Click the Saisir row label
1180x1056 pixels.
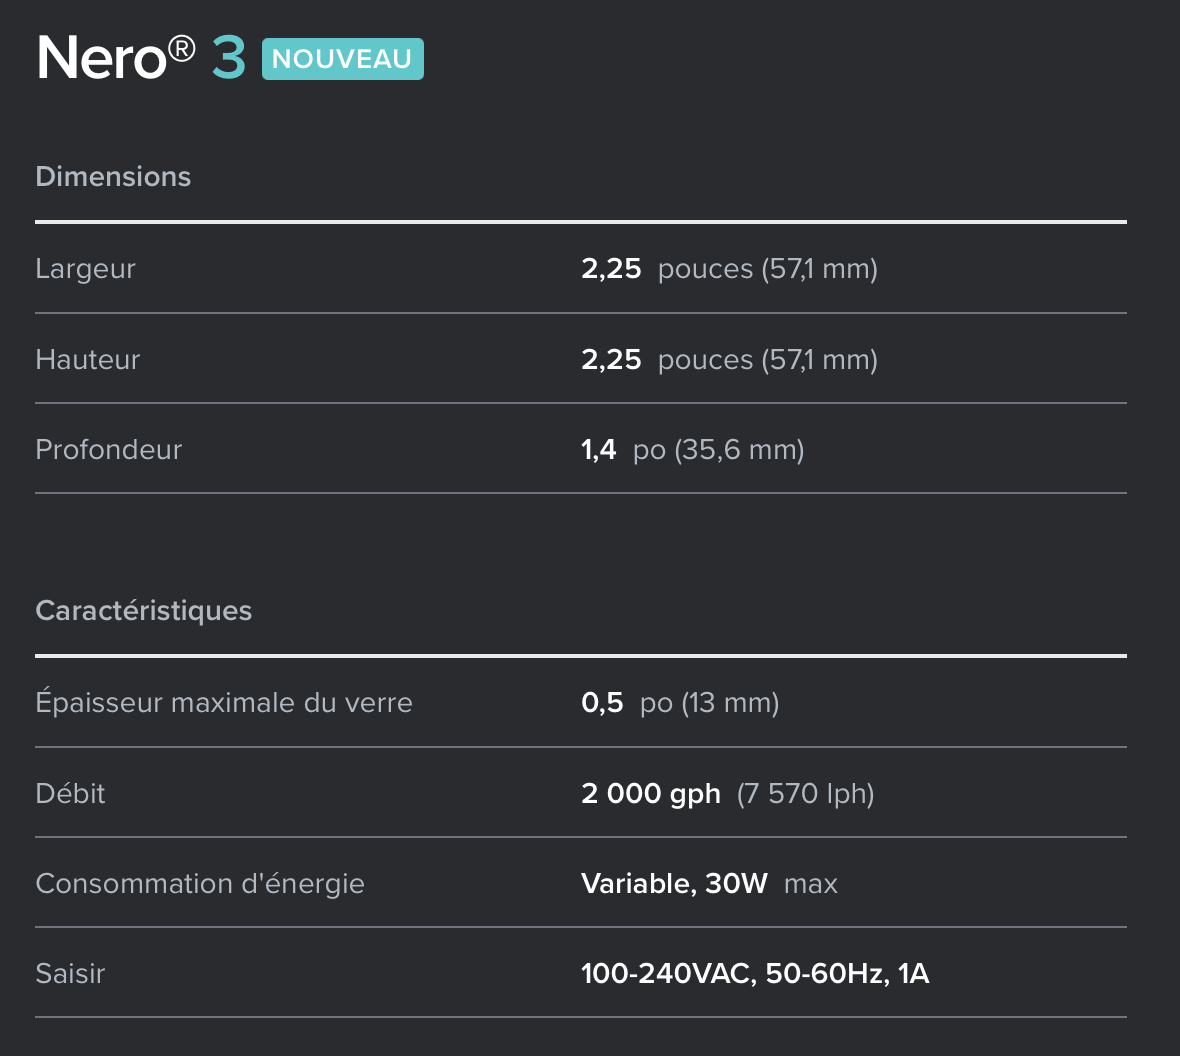(x=70, y=973)
